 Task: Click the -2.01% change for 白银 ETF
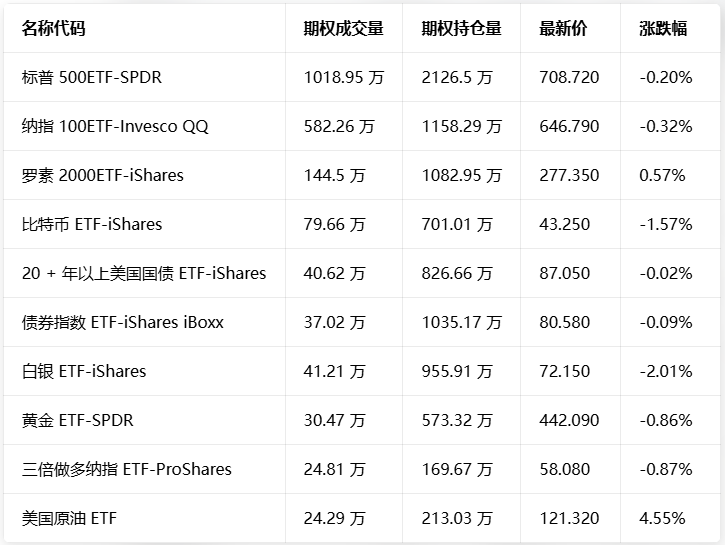666,371
